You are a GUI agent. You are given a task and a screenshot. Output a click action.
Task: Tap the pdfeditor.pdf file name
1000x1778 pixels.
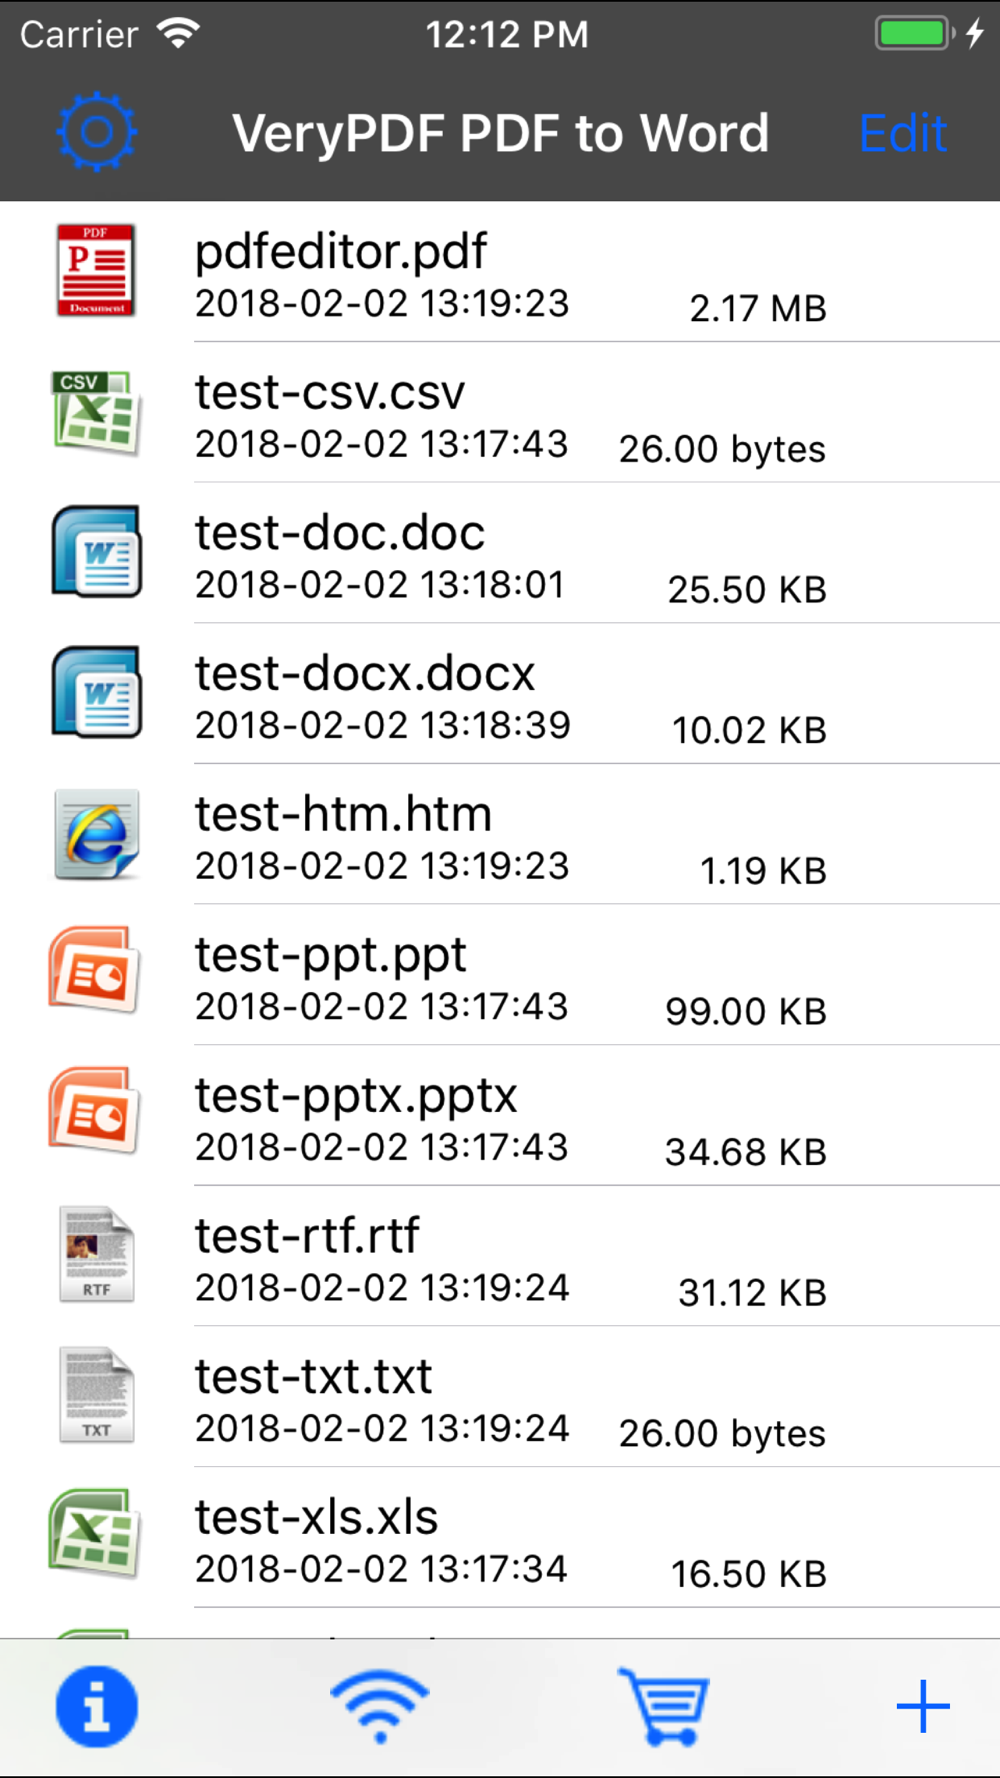(x=341, y=251)
